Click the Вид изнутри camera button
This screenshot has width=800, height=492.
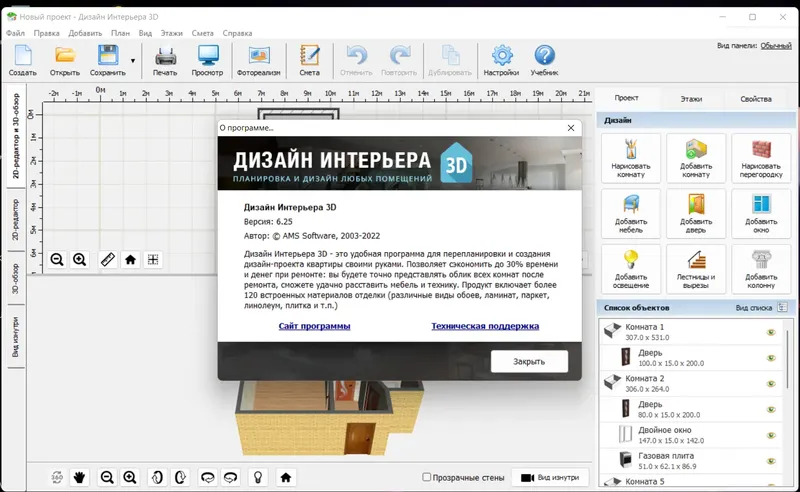coord(550,478)
